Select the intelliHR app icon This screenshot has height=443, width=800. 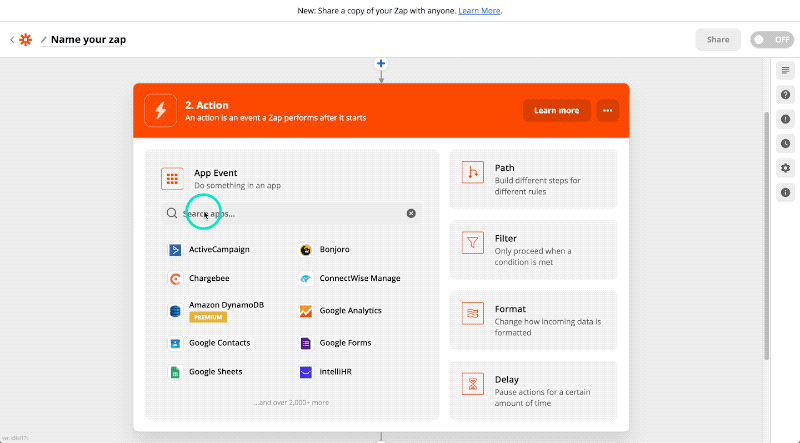click(x=306, y=372)
